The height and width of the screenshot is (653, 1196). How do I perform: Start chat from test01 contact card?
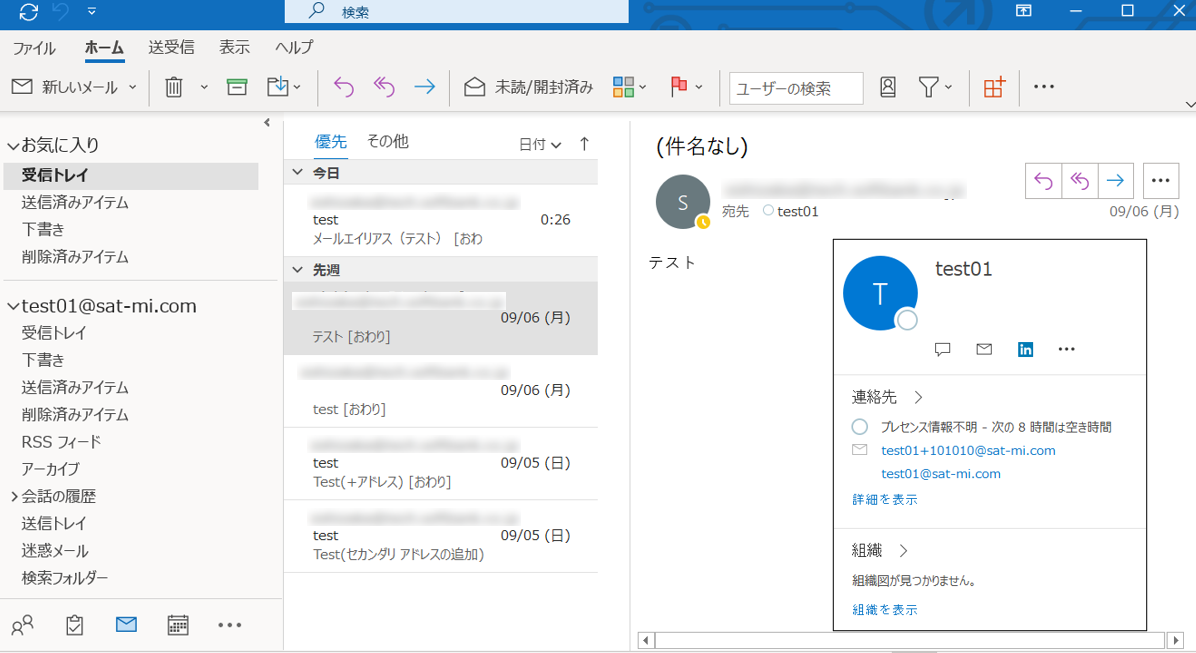click(943, 349)
